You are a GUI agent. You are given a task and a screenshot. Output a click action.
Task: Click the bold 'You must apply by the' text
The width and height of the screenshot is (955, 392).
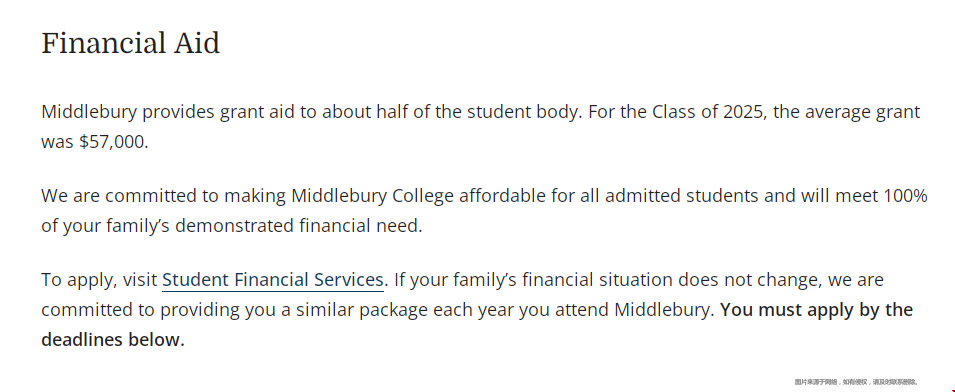816,310
